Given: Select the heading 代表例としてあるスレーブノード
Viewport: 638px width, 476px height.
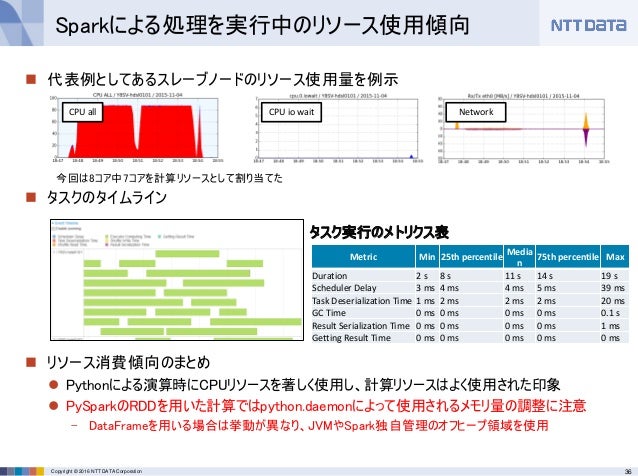Looking at the screenshot, I should (223, 79).
